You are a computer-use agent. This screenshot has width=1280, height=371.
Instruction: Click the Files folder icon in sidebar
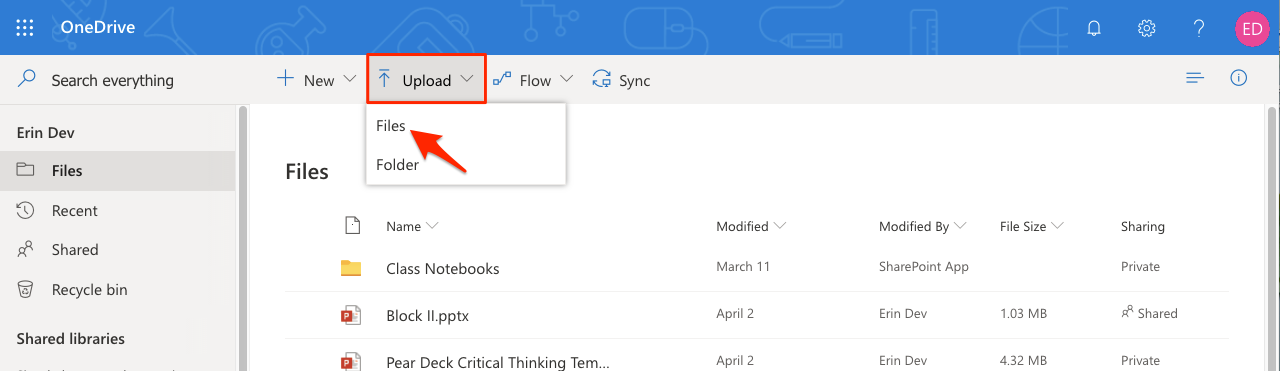pyautogui.click(x=26, y=170)
